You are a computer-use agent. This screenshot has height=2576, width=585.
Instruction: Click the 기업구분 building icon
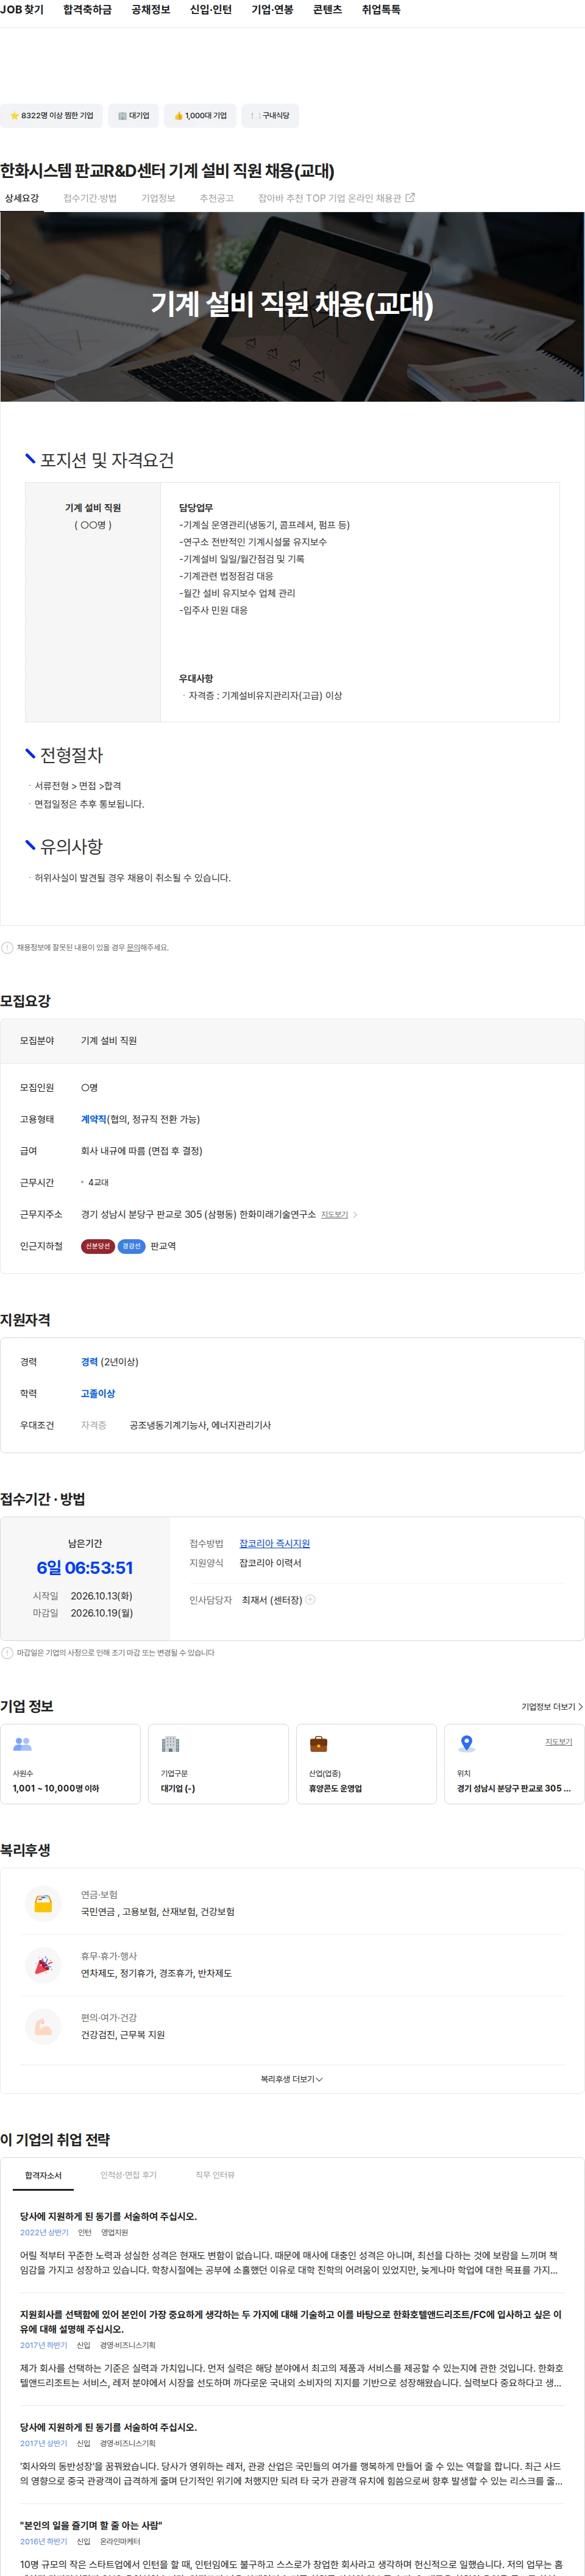point(170,1744)
